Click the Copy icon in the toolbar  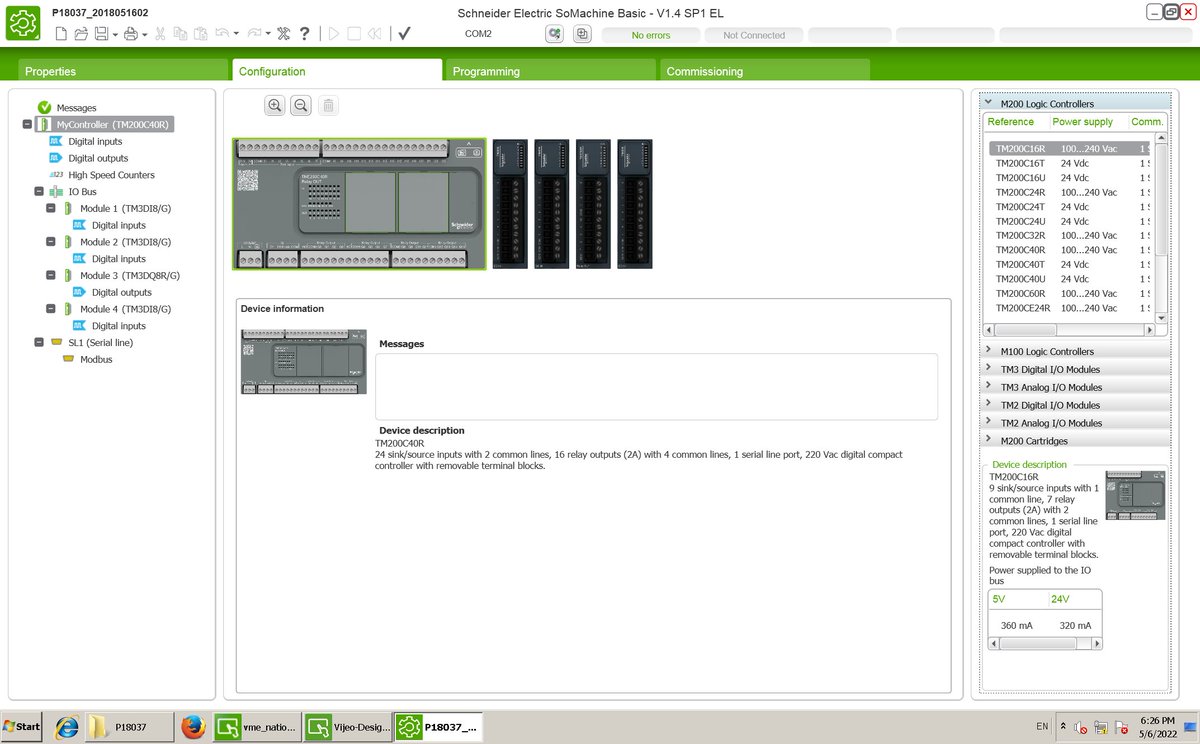180,34
